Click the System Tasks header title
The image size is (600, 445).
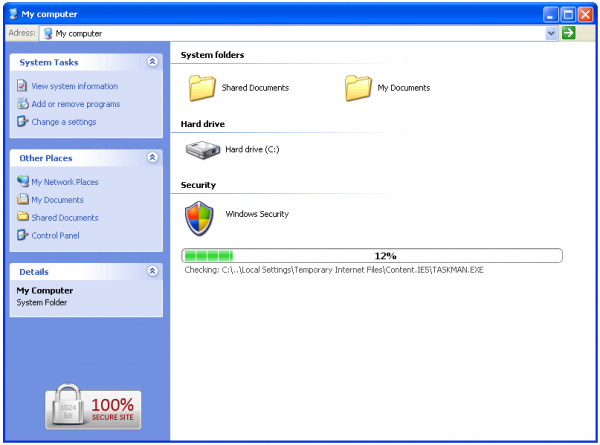click(49, 62)
